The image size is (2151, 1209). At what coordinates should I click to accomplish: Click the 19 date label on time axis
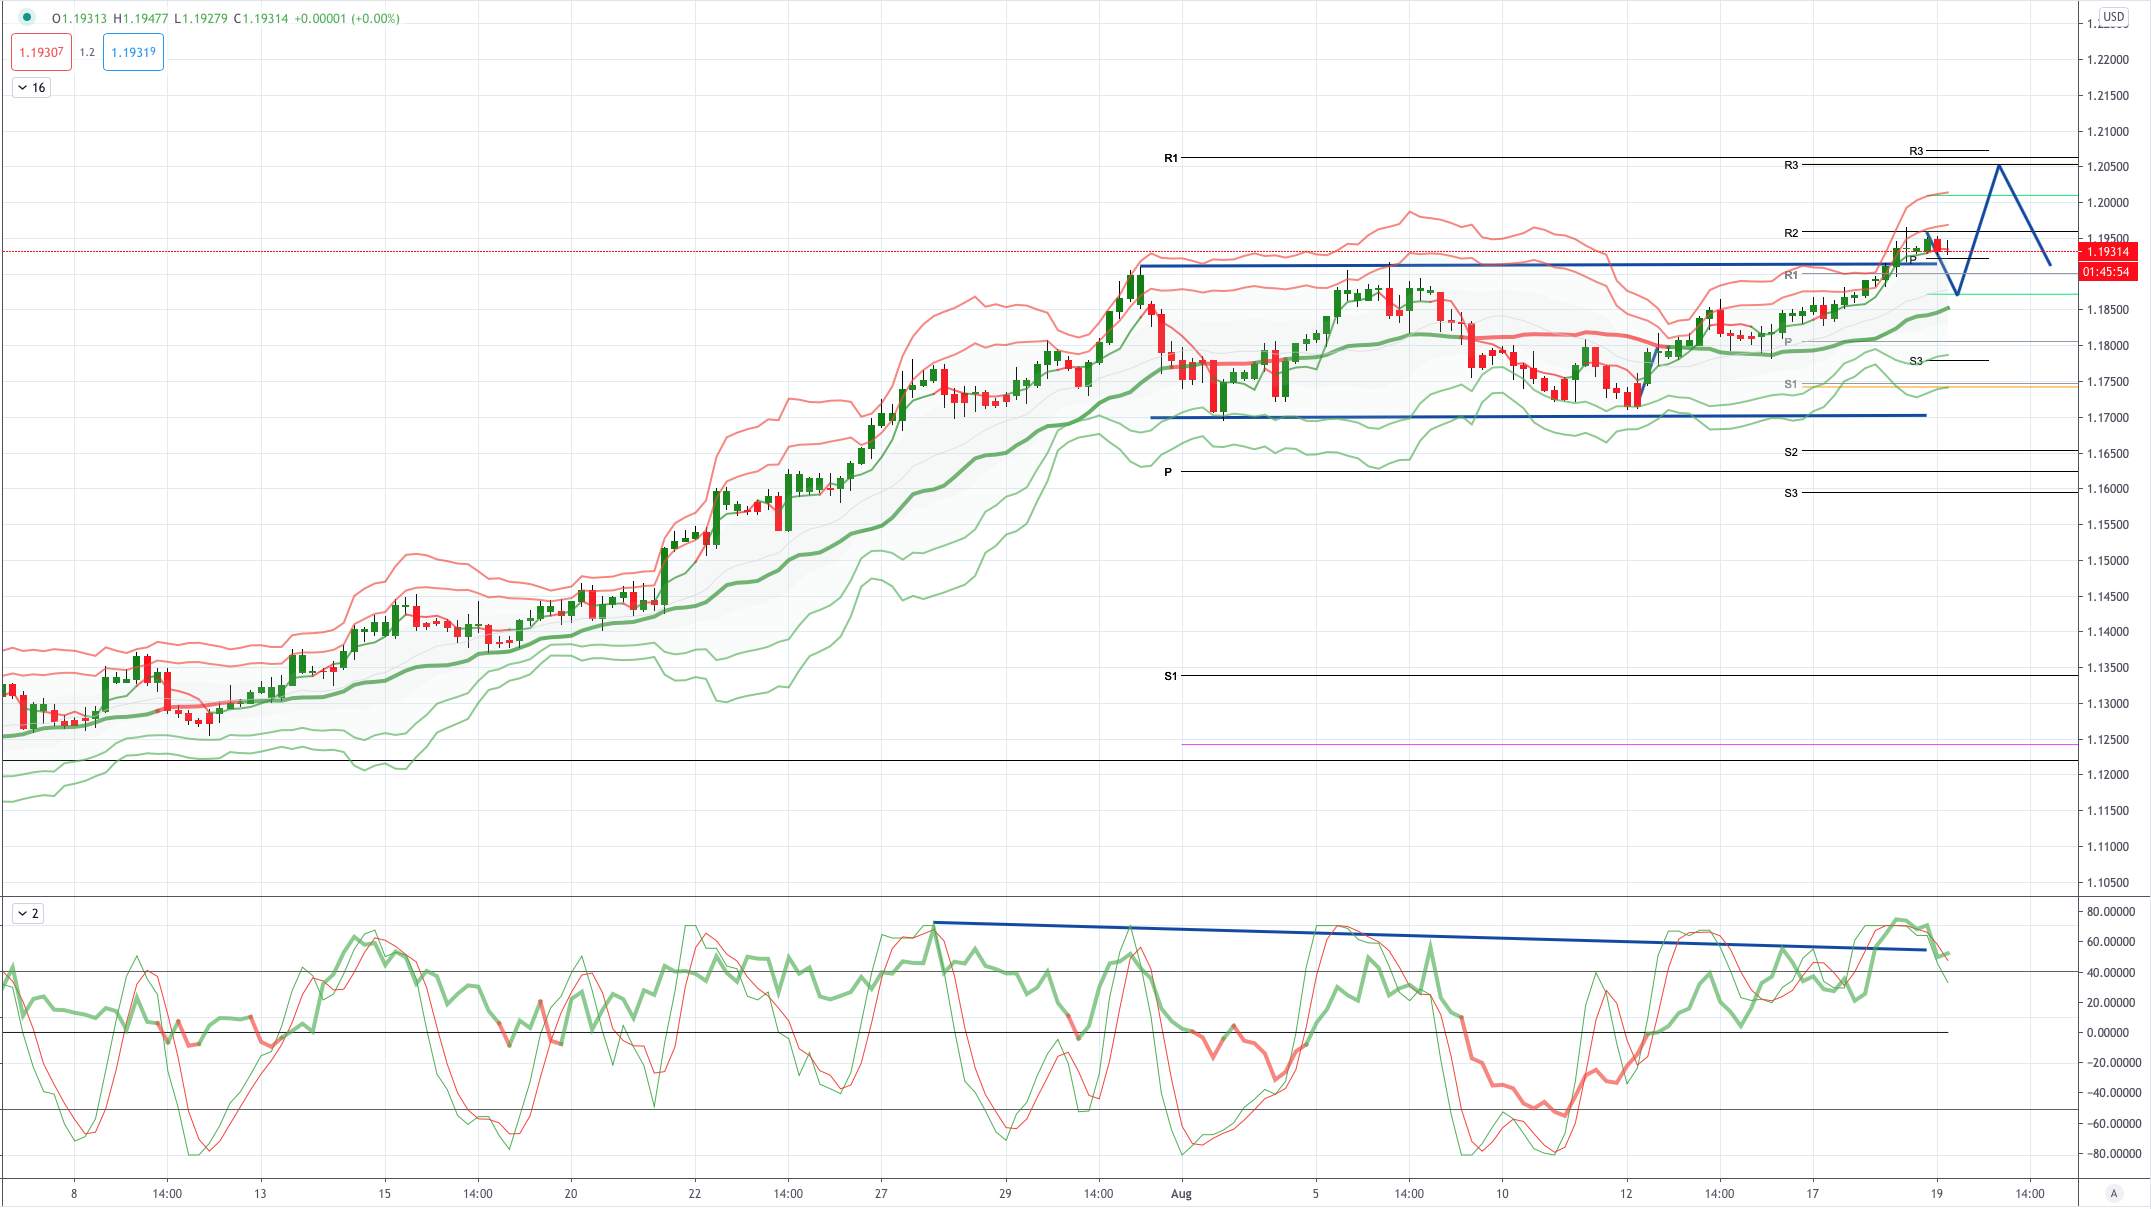pyautogui.click(x=1937, y=1193)
